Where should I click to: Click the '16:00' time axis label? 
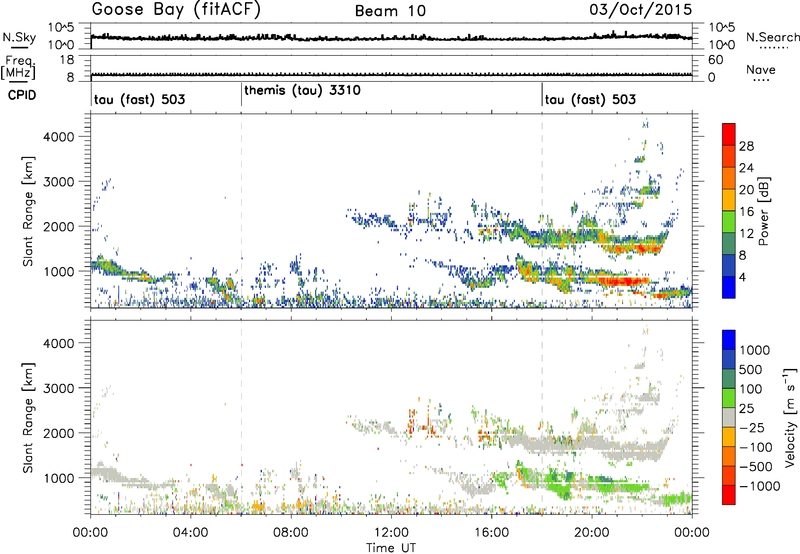click(x=491, y=533)
